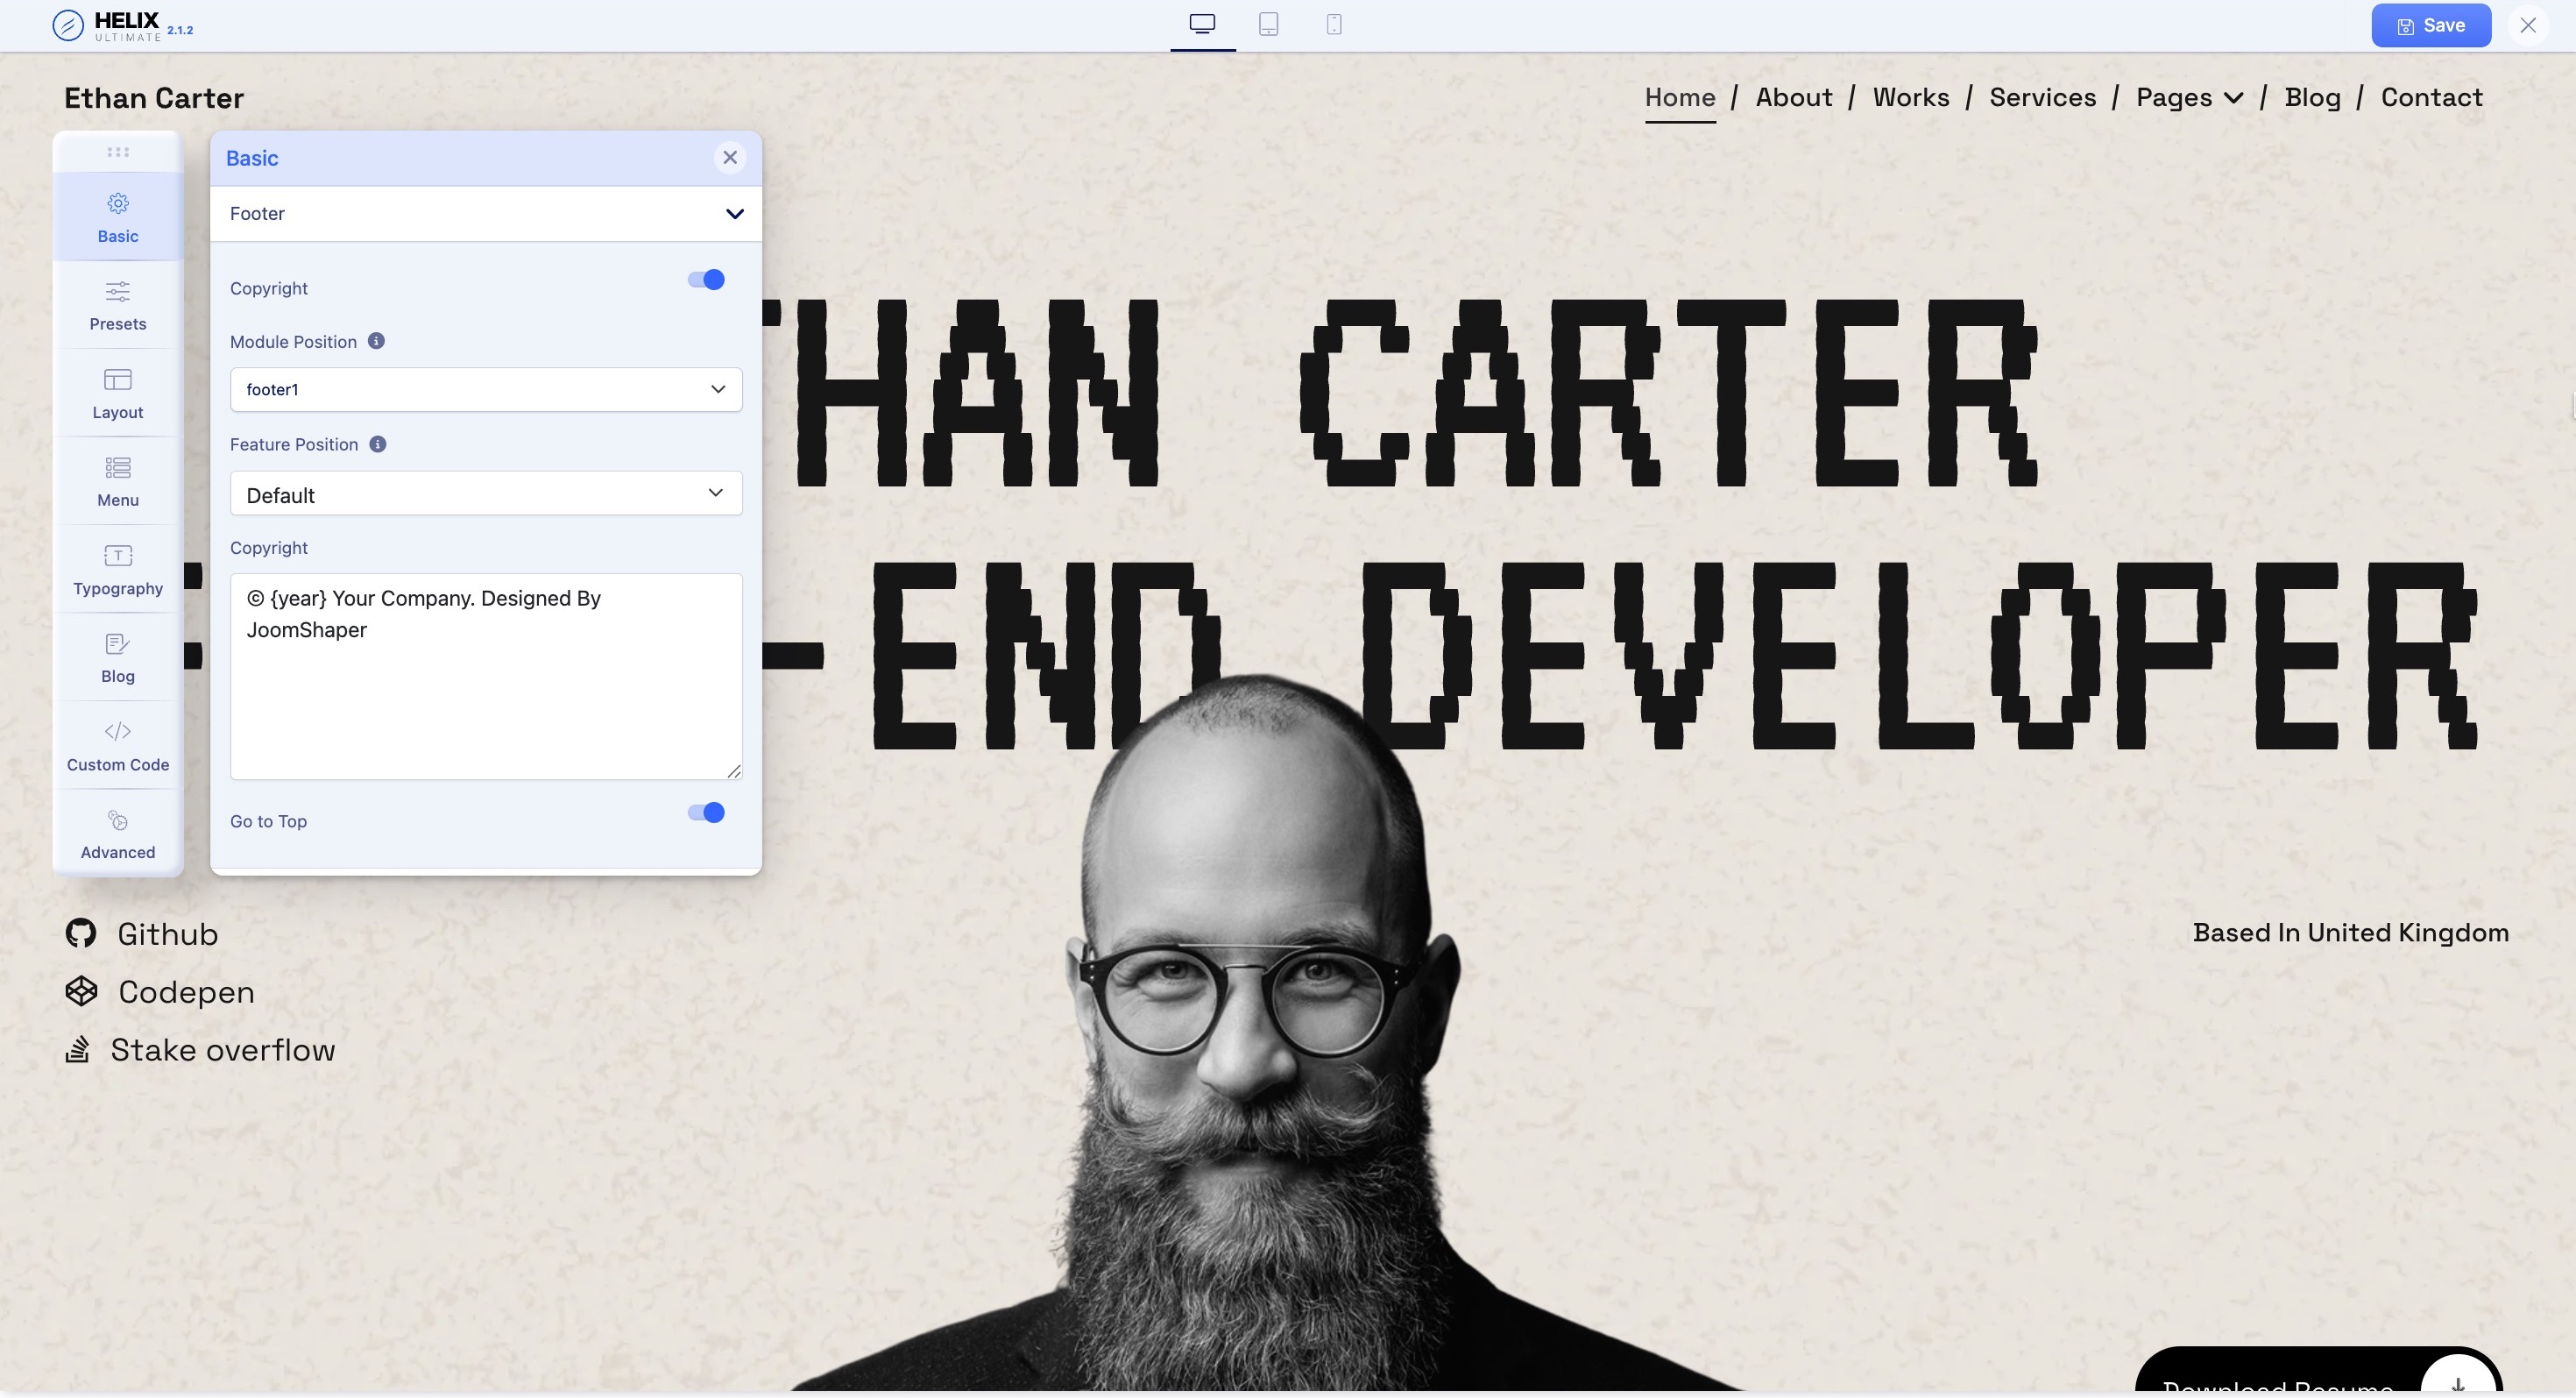The height and width of the screenshot is (1398, 2576).
Task: Disable the Copyright toggle
Action: click(x=706, y=280)
